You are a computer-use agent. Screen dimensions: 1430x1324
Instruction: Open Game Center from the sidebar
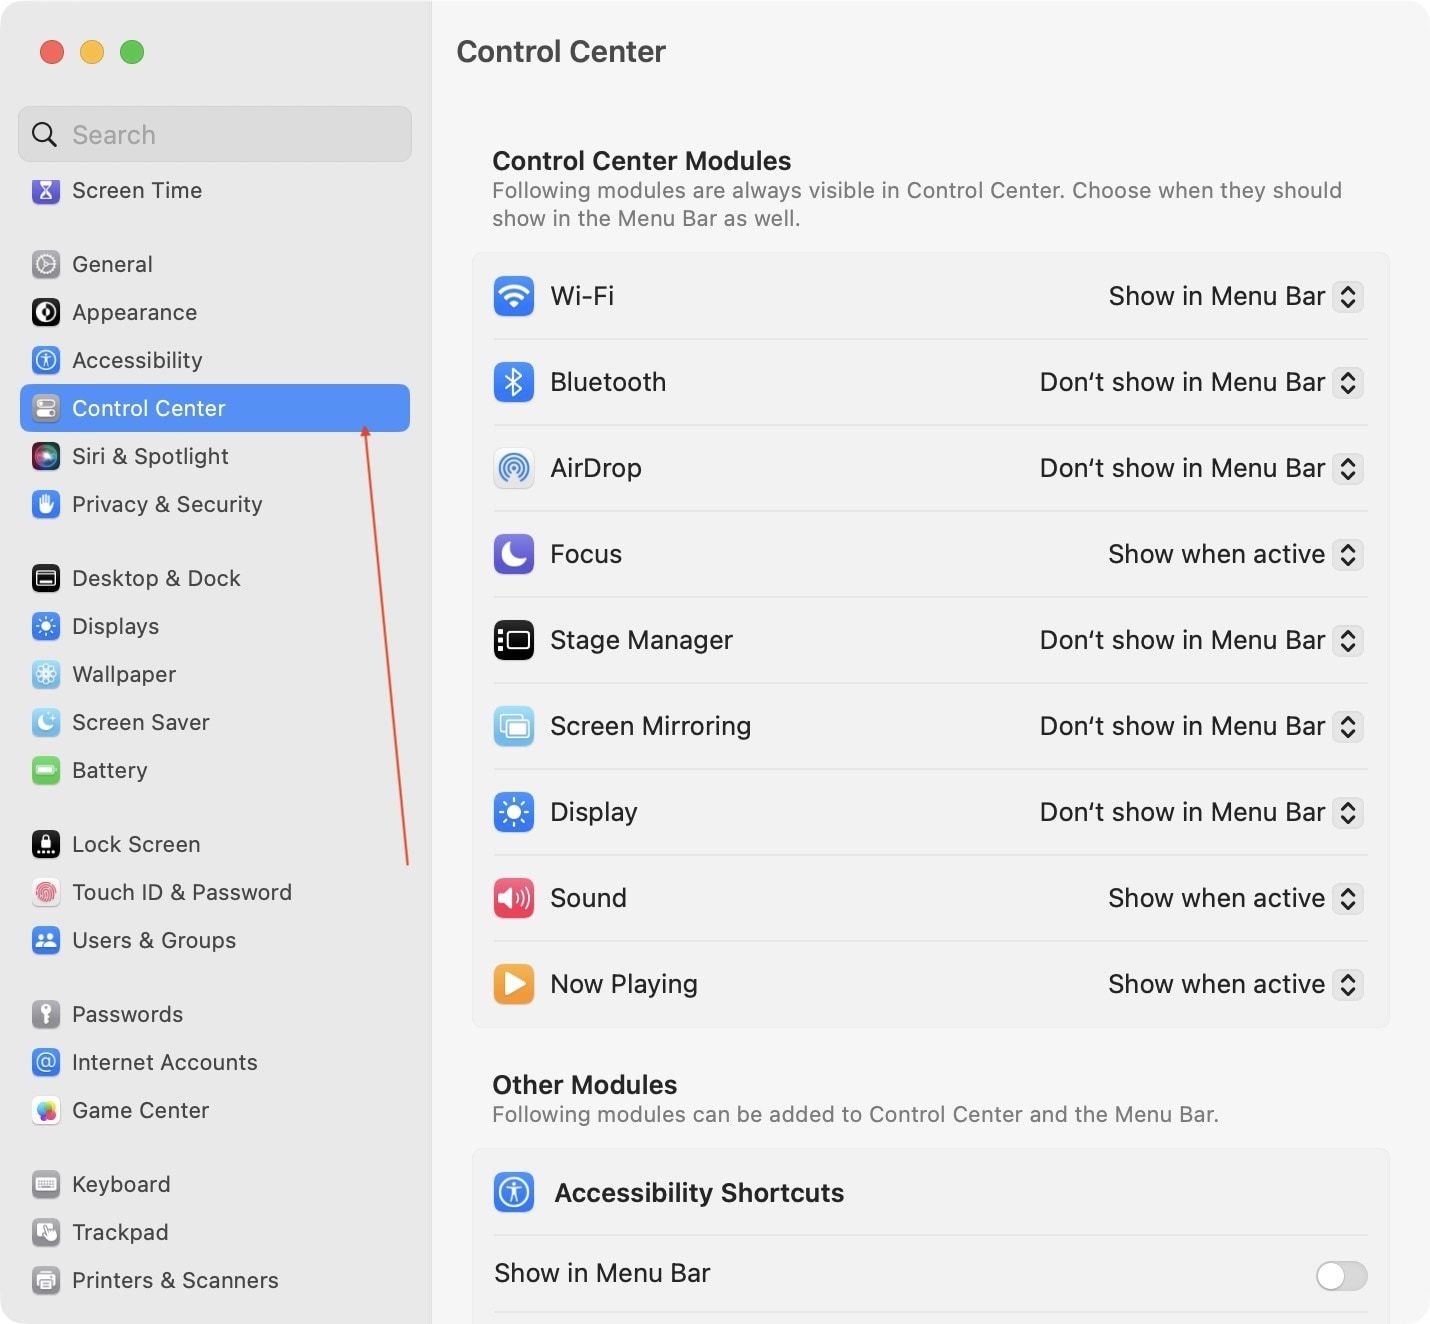140,1110
